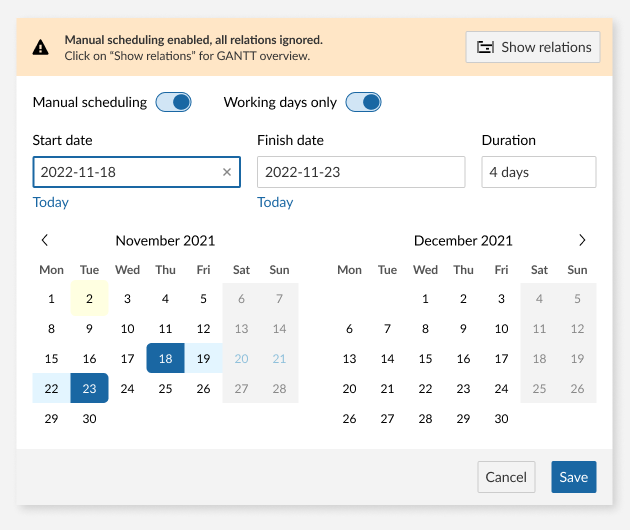Click the Start date input field
Screen dimensions: 630x530
tap(125, 172)
